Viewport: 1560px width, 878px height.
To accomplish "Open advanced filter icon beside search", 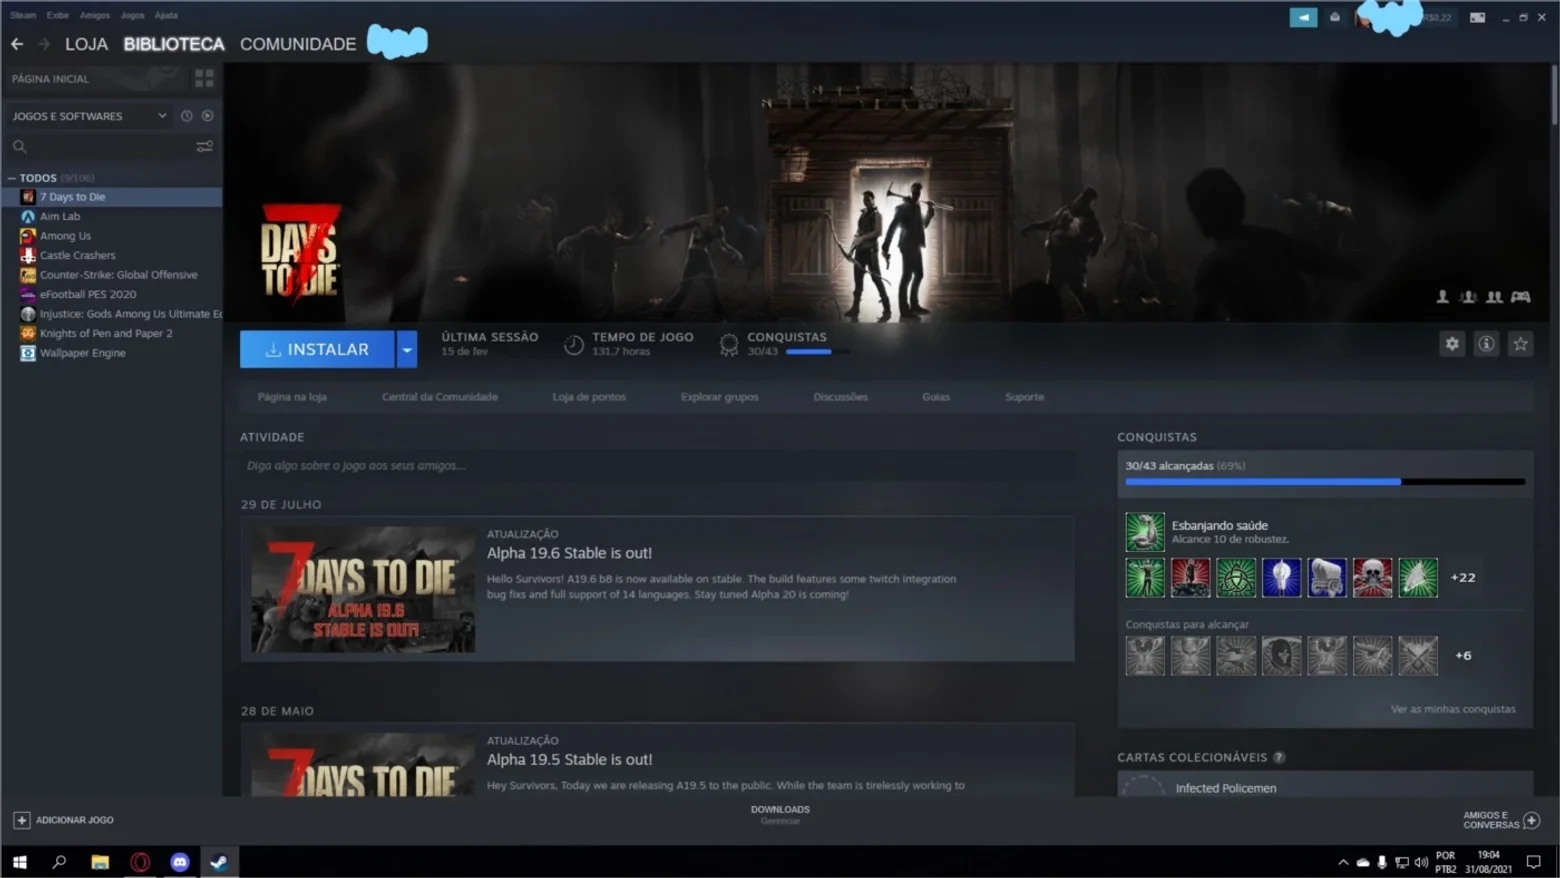I will [204, 146].
